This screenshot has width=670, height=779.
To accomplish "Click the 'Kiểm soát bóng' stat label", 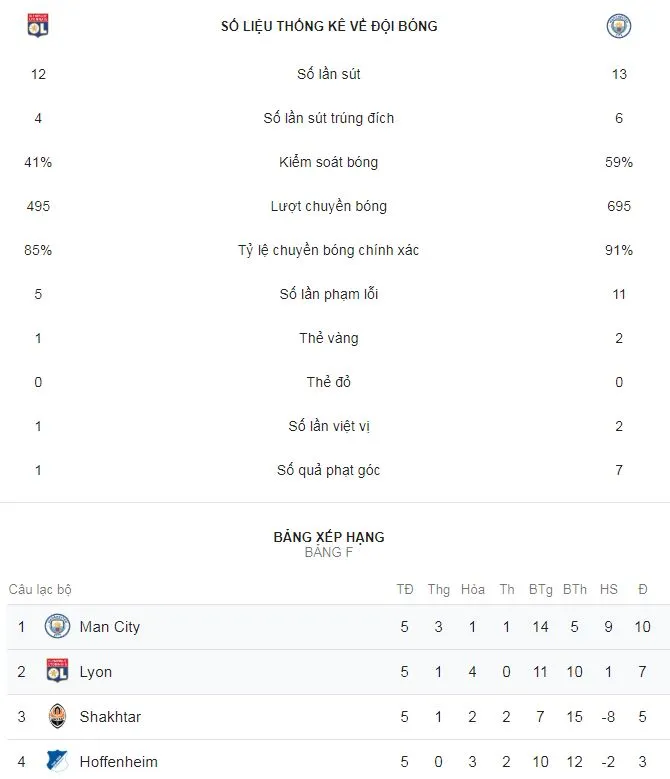I will point(328,162).
